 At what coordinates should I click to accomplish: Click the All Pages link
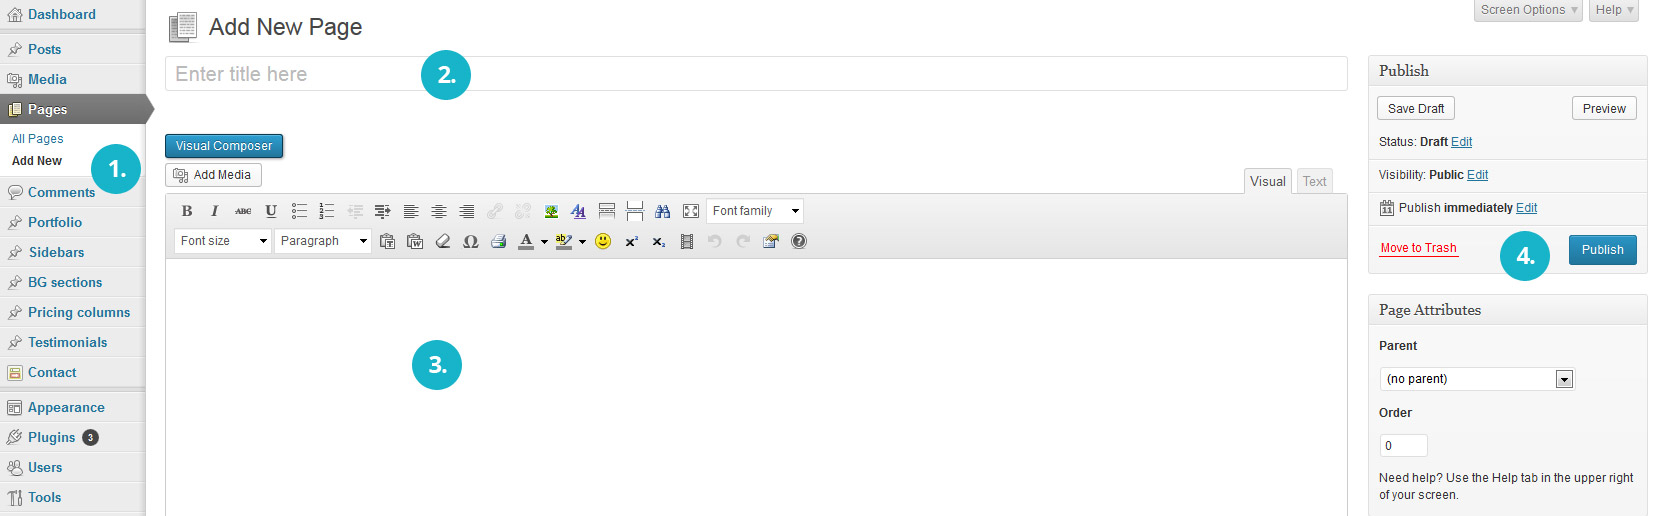[38, 139]
